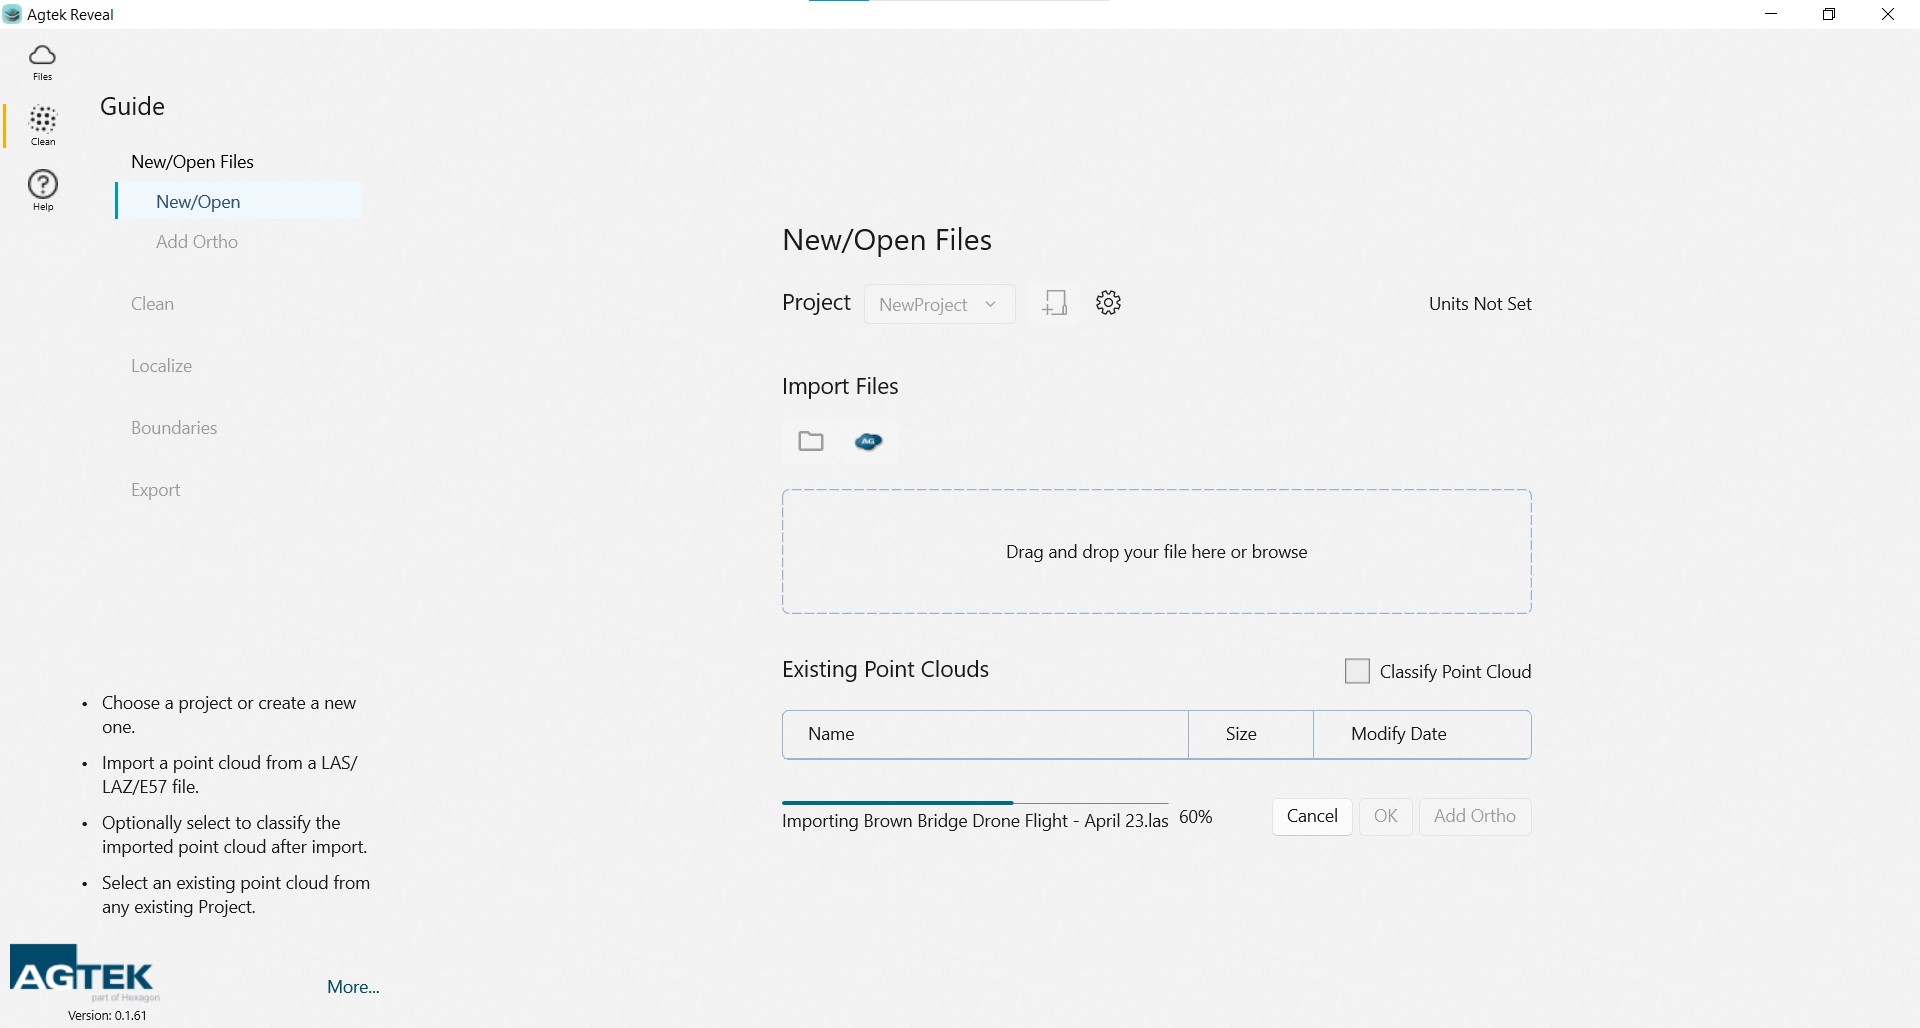Click the import progress bar
1920x1028 pixels.
click(974, 803)
